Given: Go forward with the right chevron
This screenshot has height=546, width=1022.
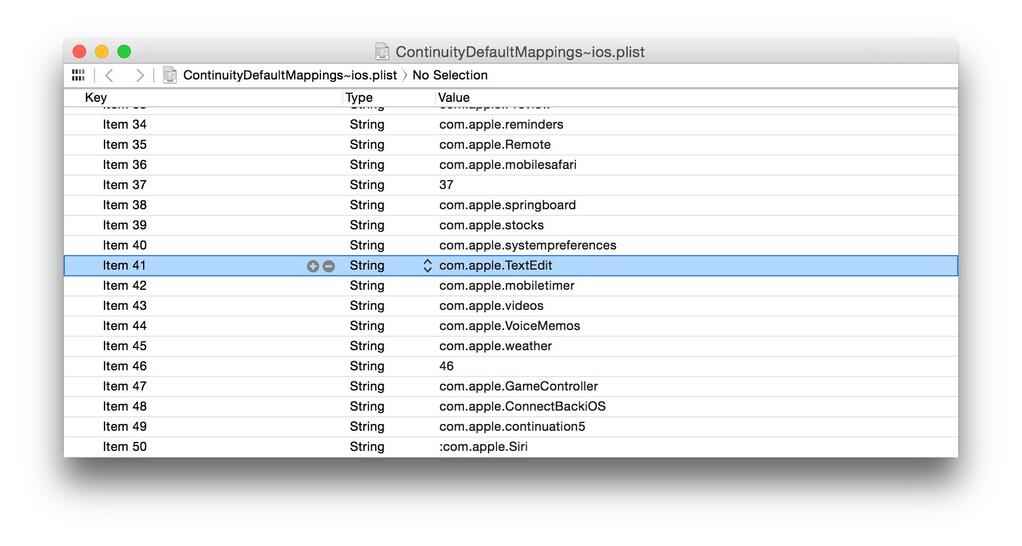Looking at the screenshot, I should (x=139, y=75).
